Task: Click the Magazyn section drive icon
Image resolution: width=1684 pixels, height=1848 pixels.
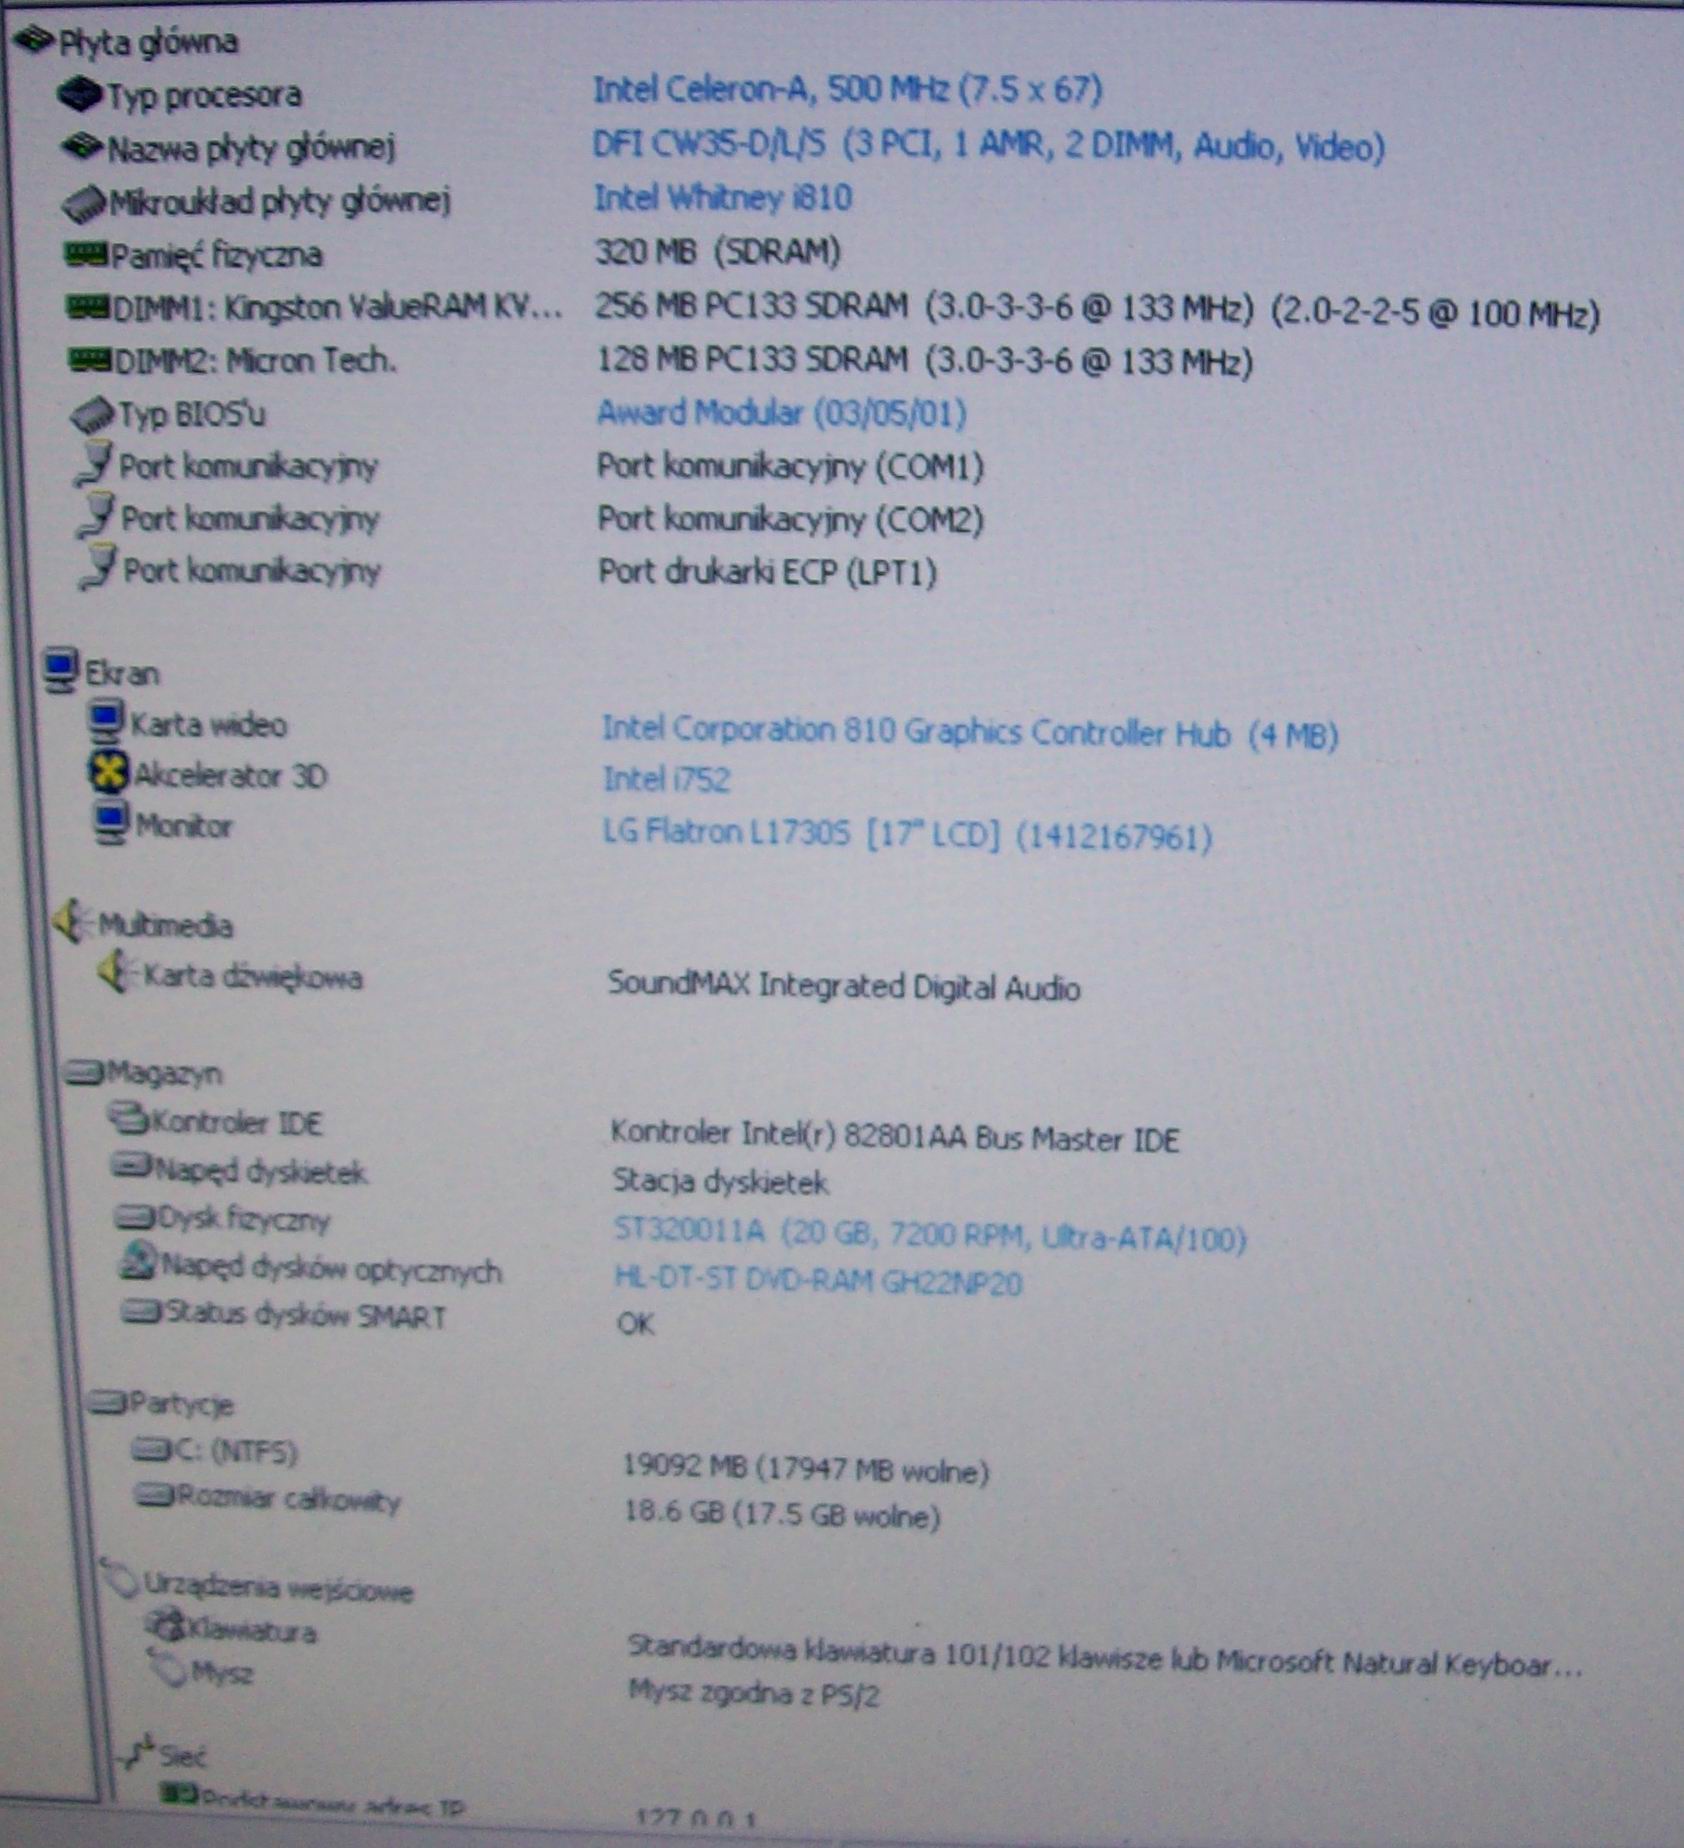Action: (84, 1073)
